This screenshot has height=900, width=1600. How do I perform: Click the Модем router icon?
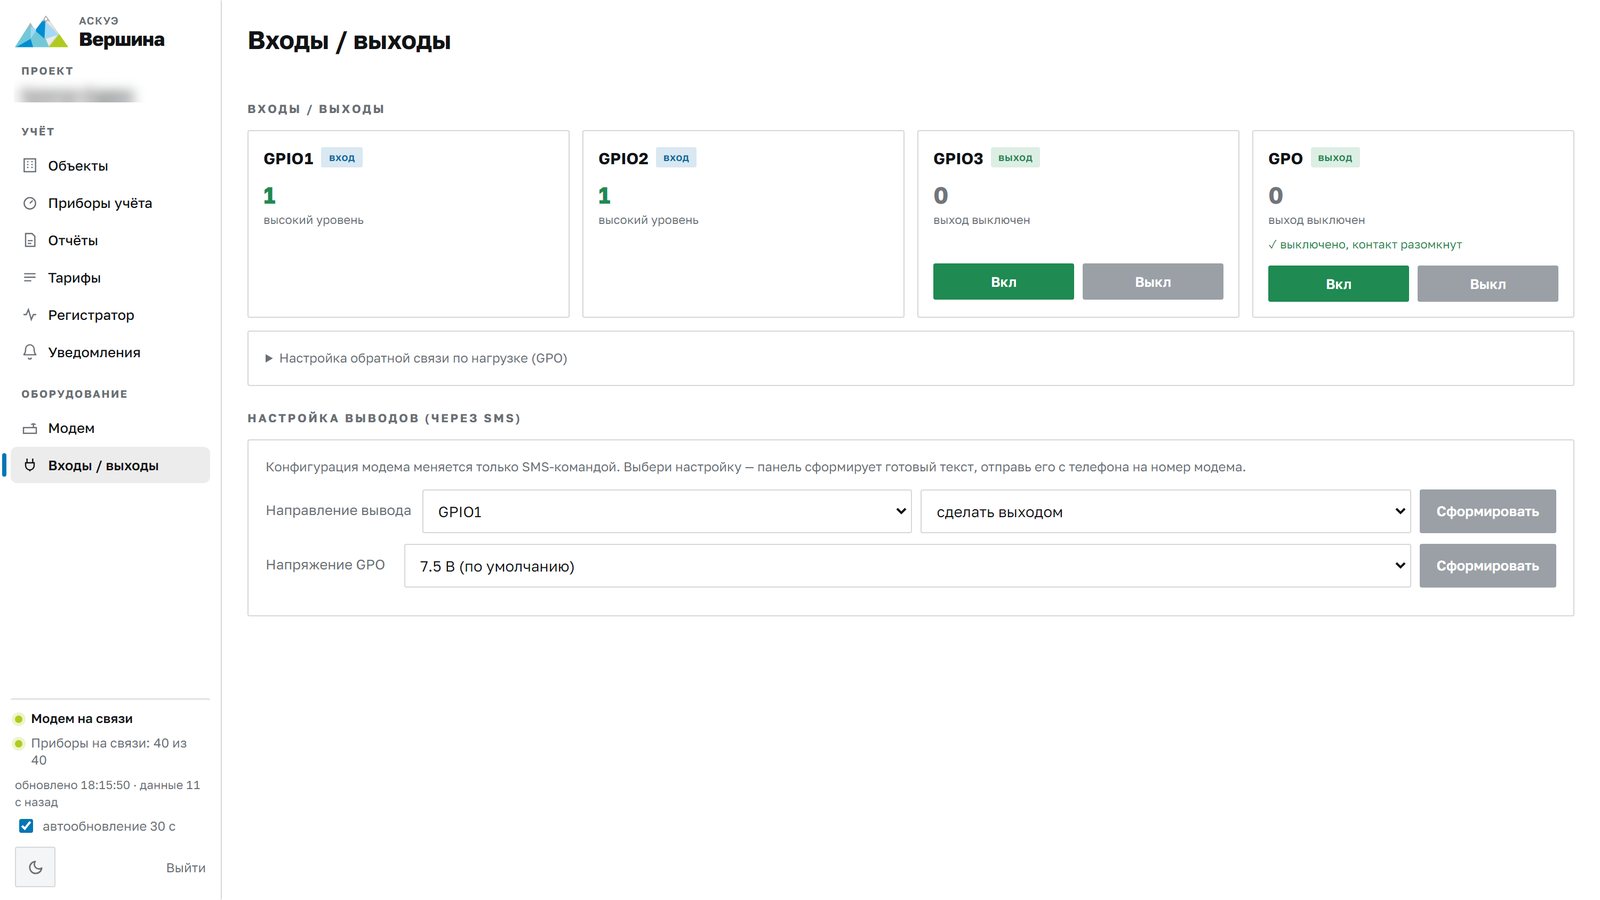pos(30,428)
